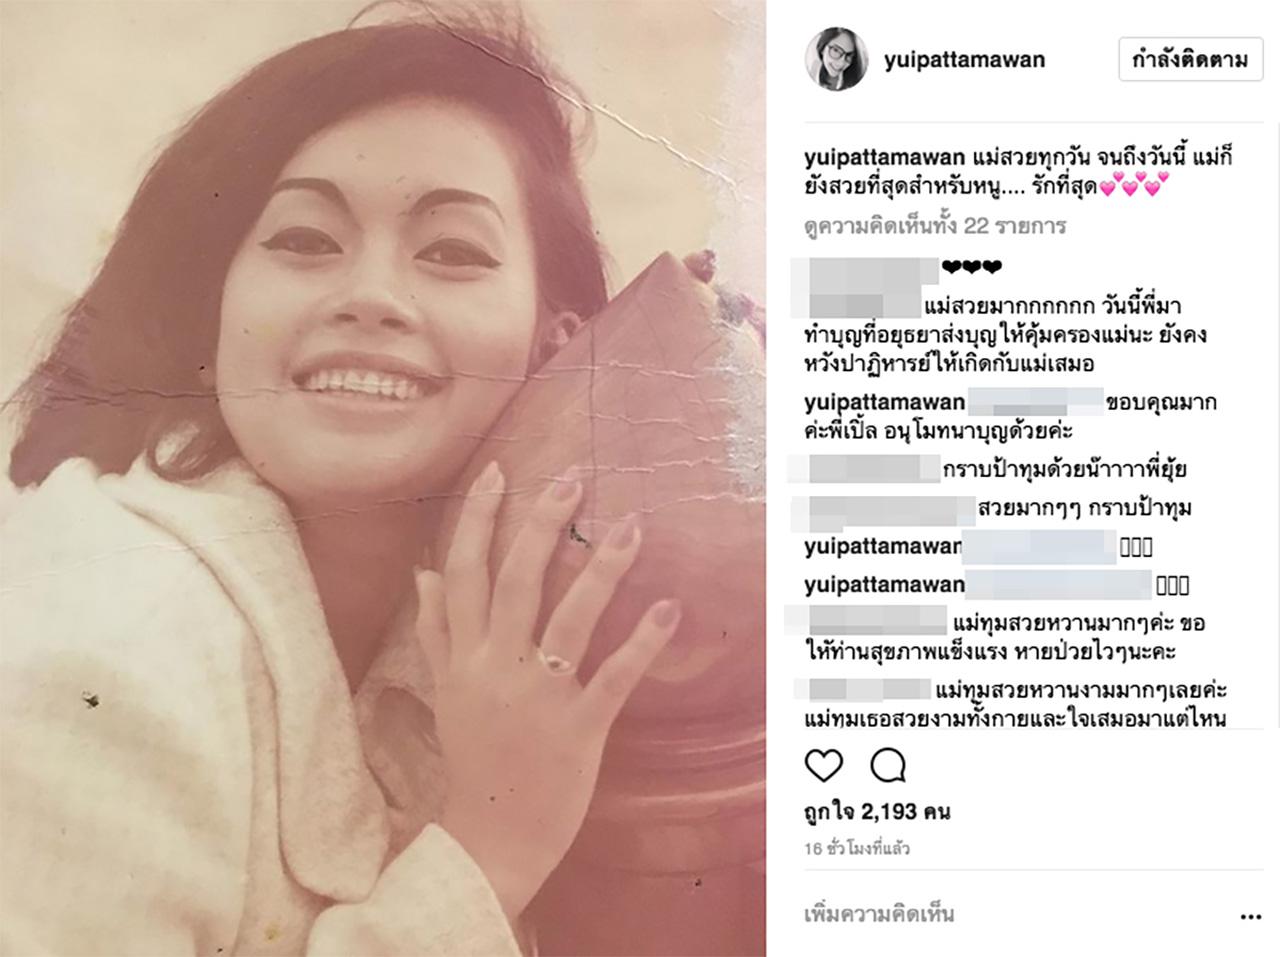This screenshot has width=1280, height=957.
Task: Click the heart like icon
Action: click(824, 766)
